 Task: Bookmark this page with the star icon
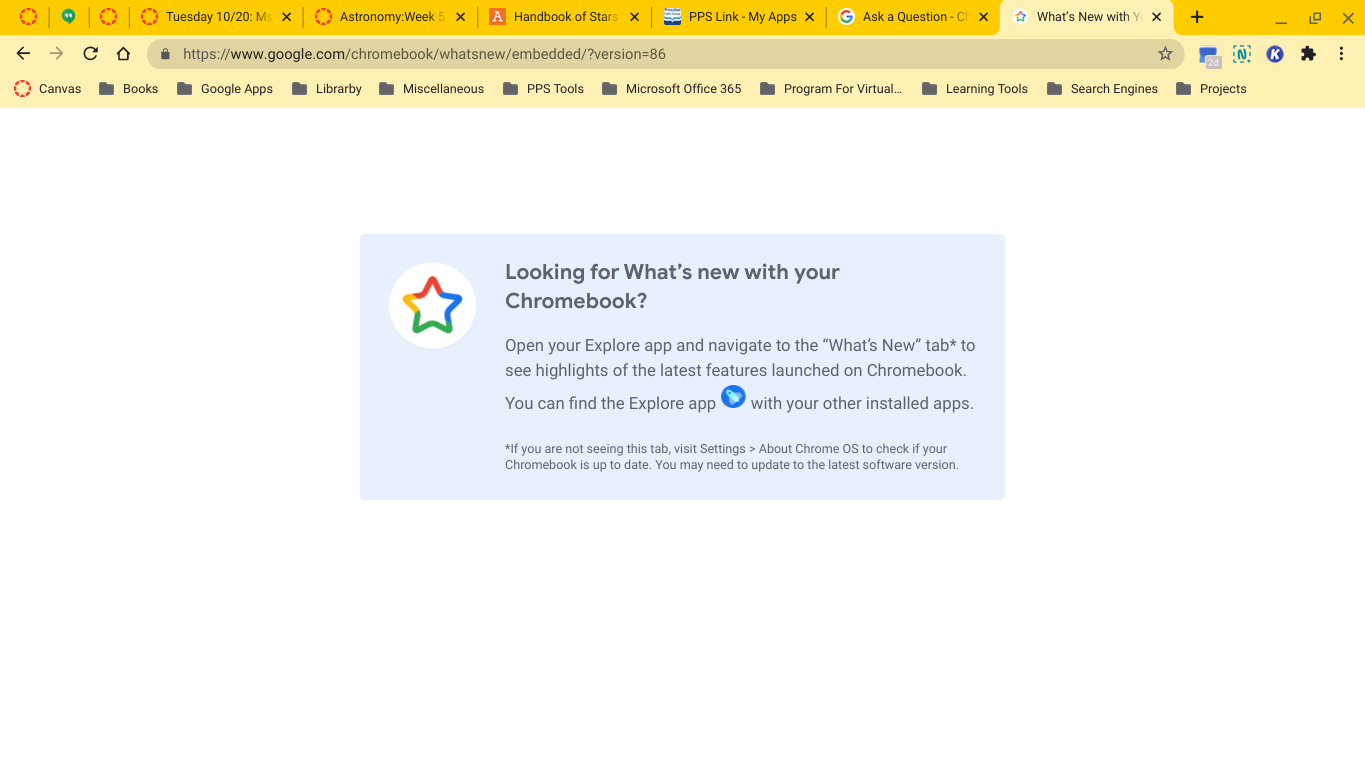[1165, 53]
